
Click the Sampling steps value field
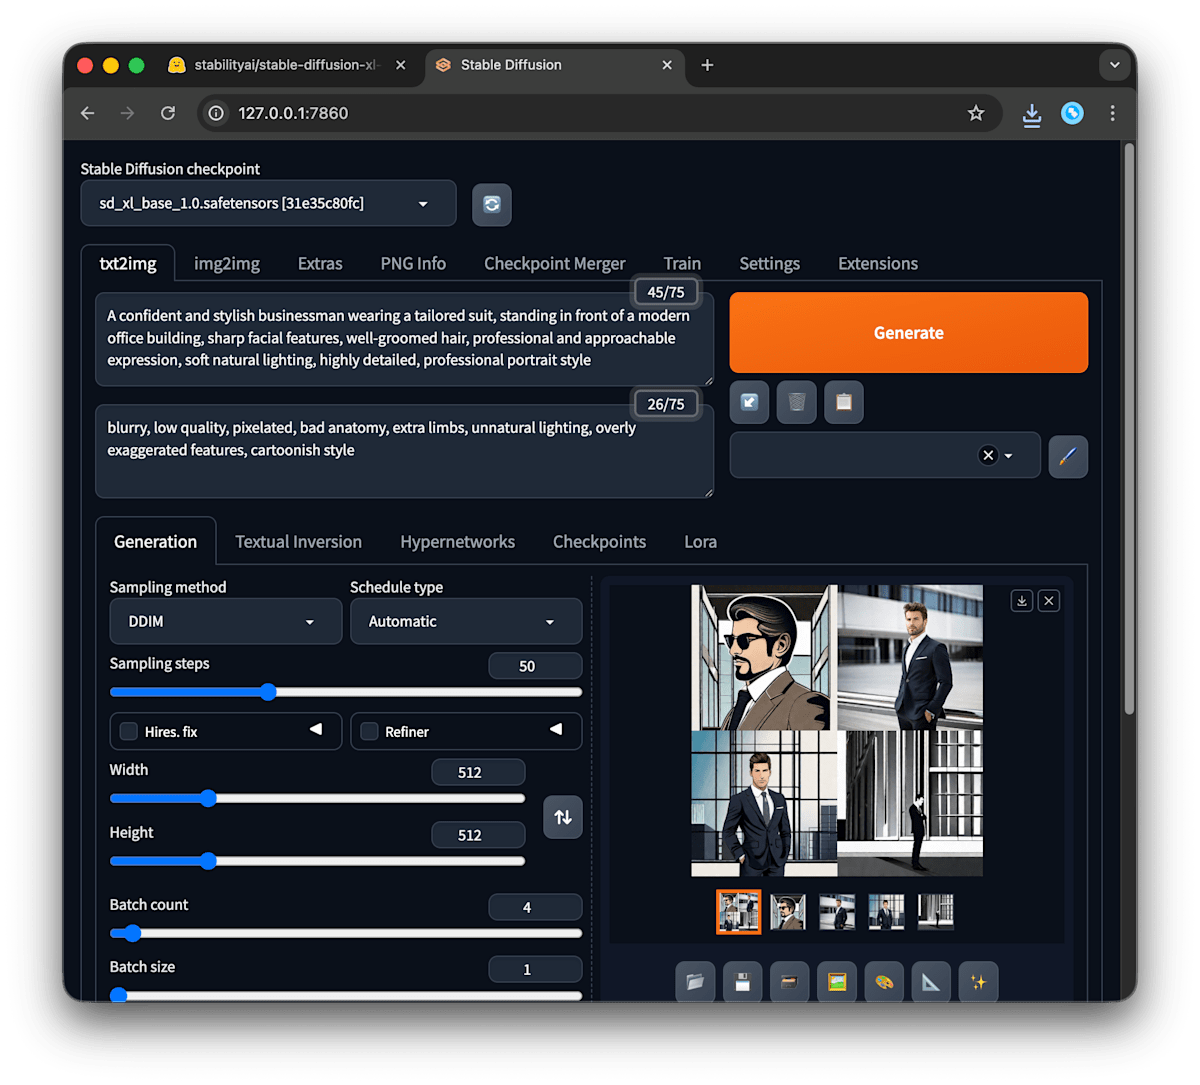pyautogui.click(x=535, y=666)
